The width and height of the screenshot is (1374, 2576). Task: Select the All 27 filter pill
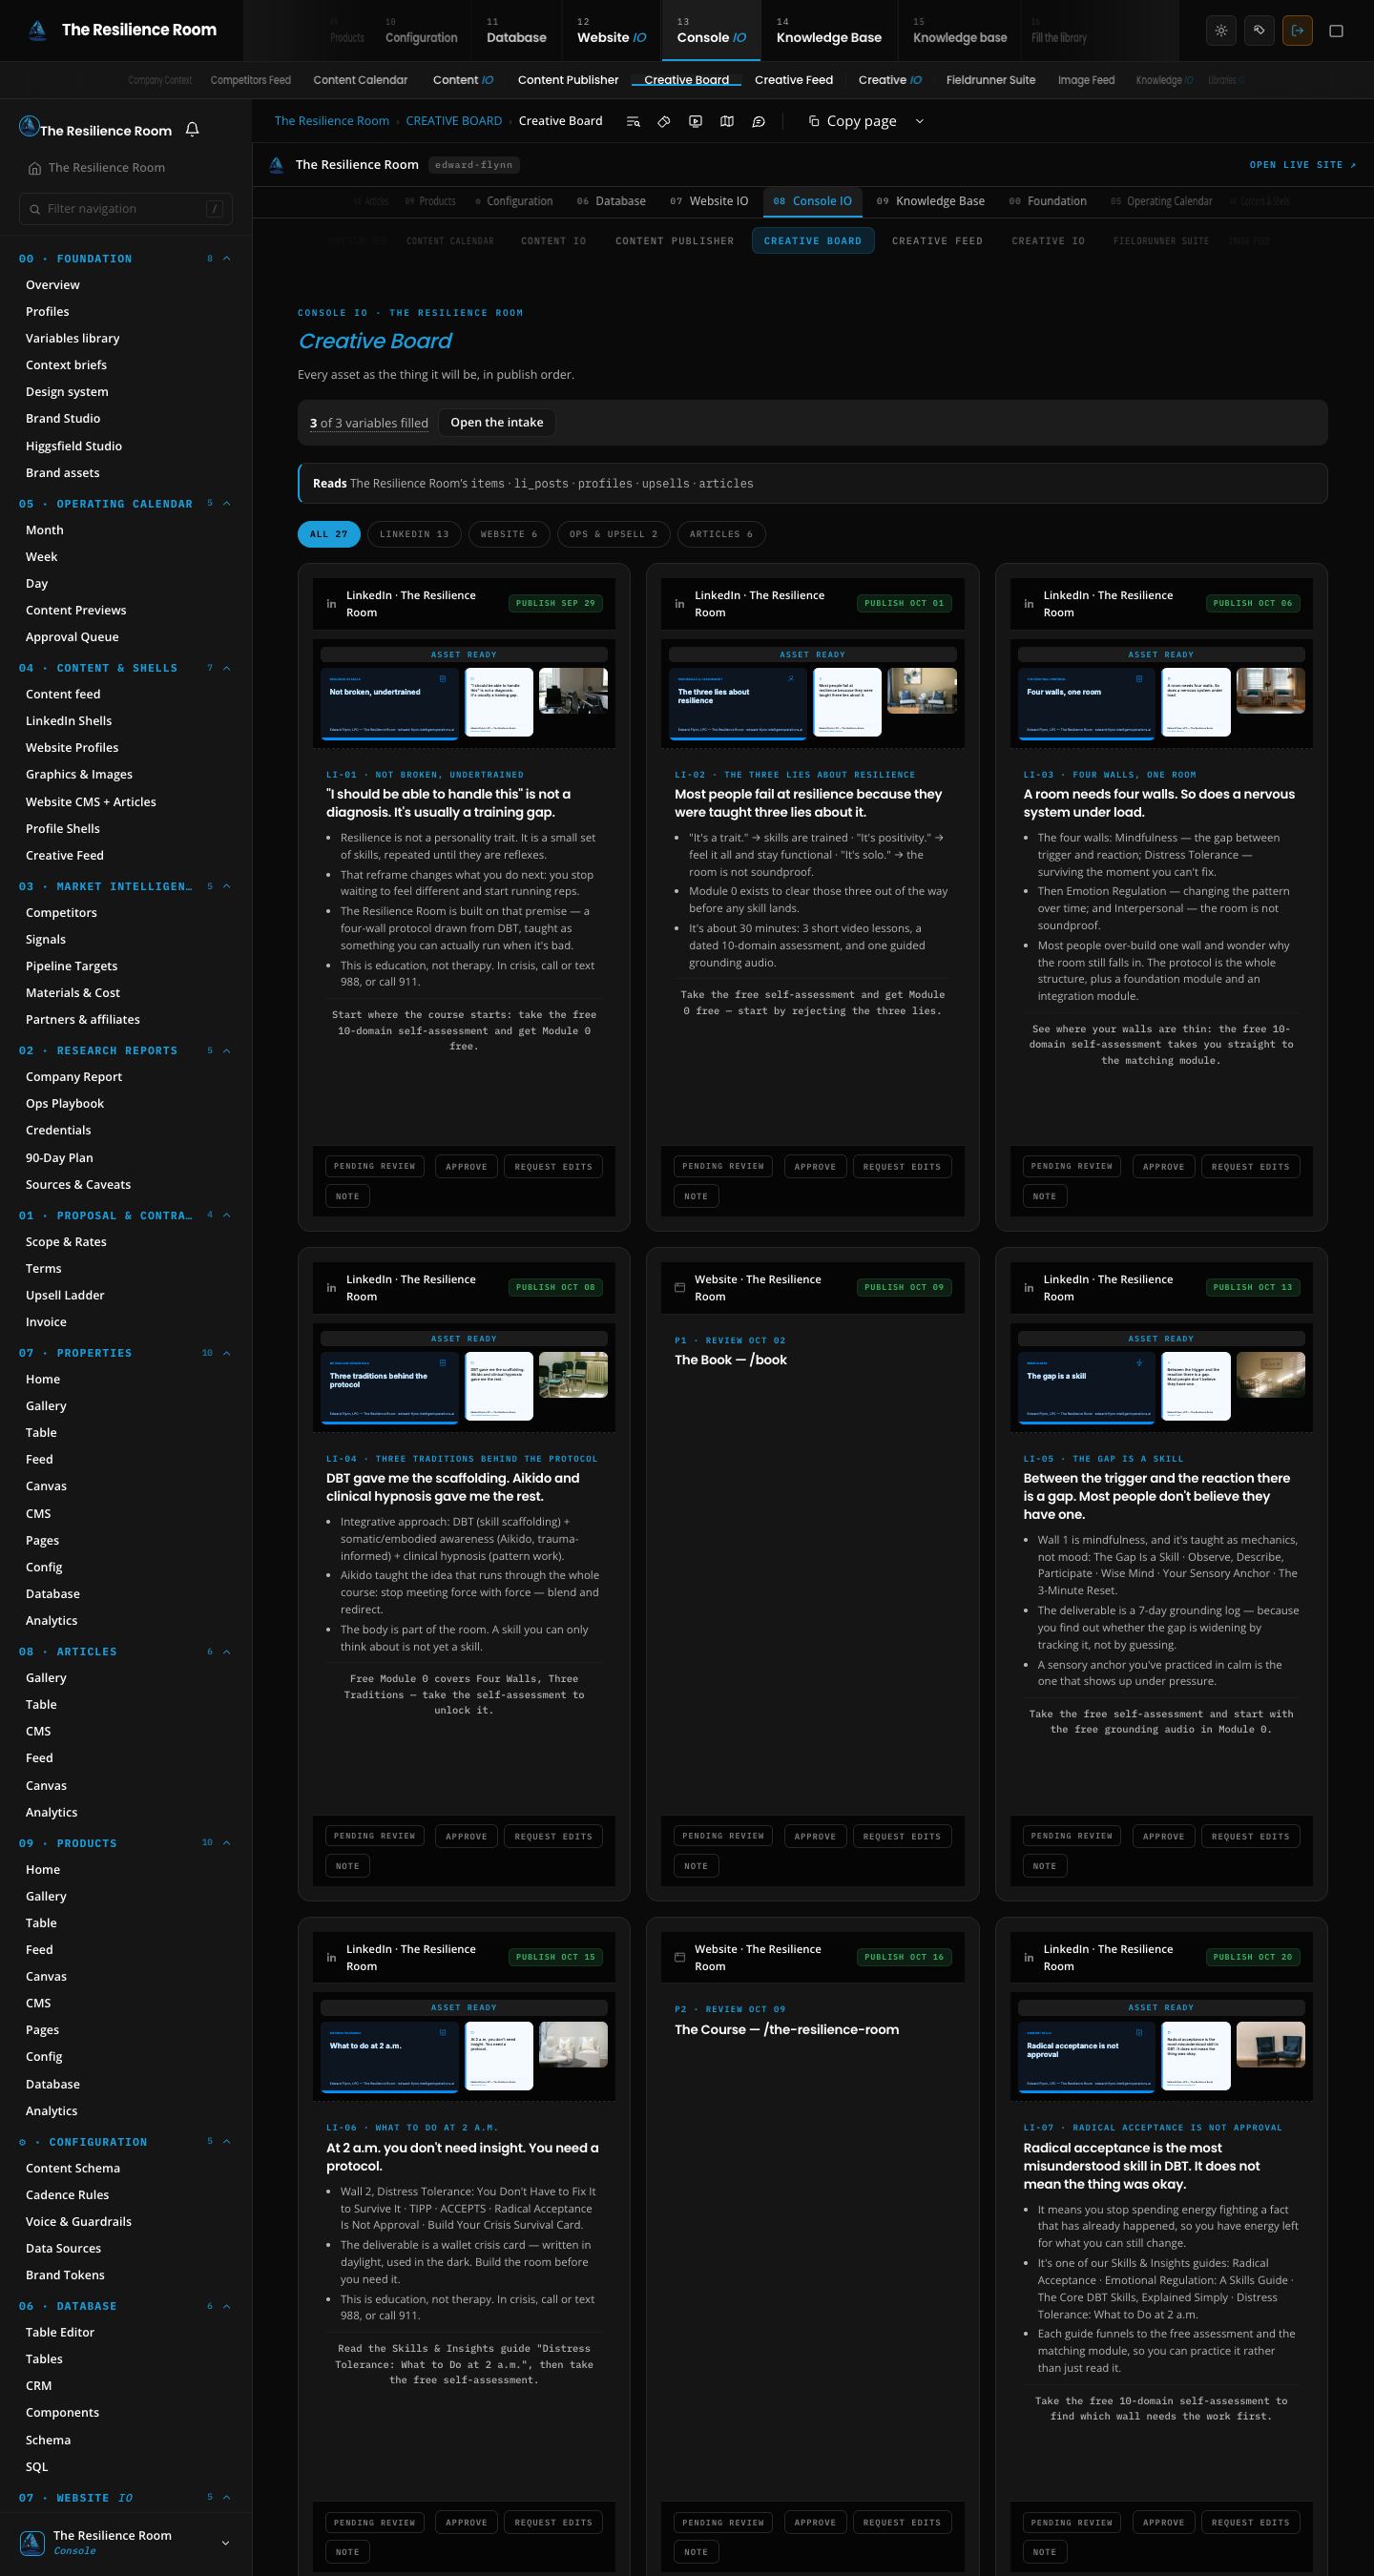(x=329, y=534)
